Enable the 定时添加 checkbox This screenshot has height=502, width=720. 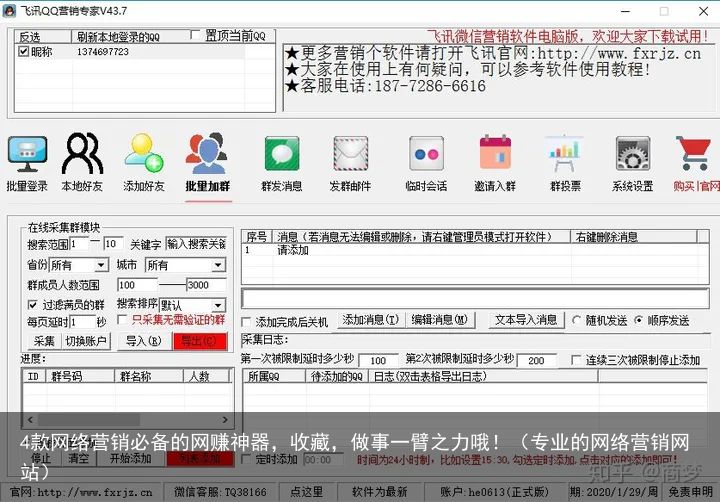point(246,459)
